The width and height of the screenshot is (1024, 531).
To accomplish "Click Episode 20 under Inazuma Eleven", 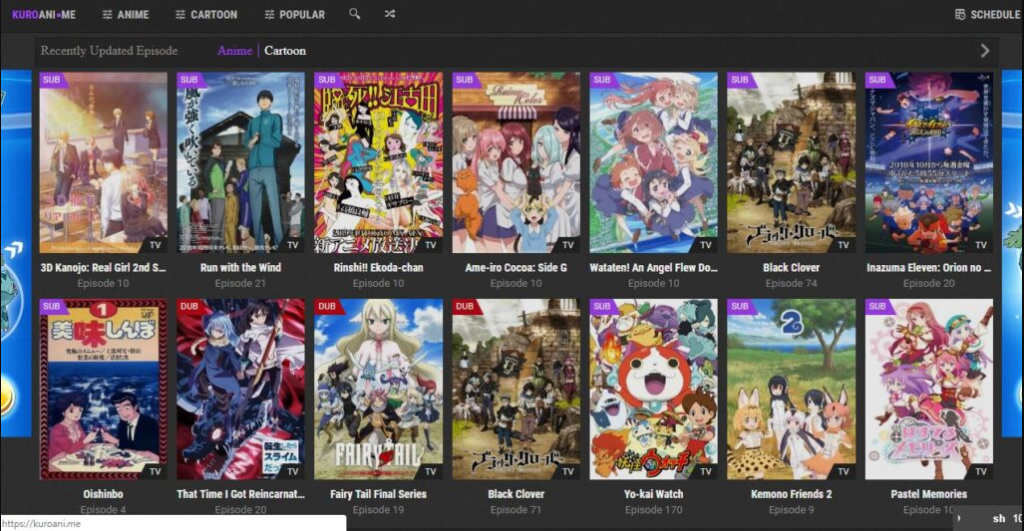I will (x=929, y=283).
